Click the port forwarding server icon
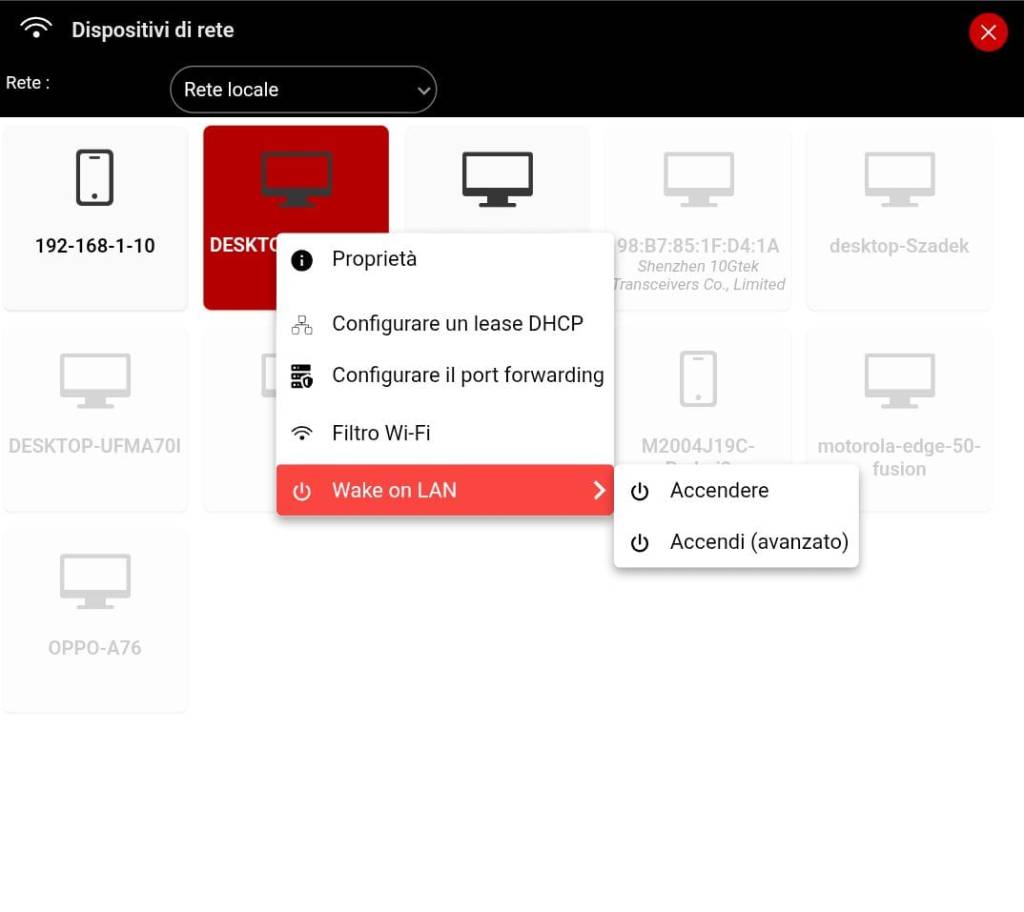Image resolution: width=1024 pixels, height=912 pixels. click(301, 376)
